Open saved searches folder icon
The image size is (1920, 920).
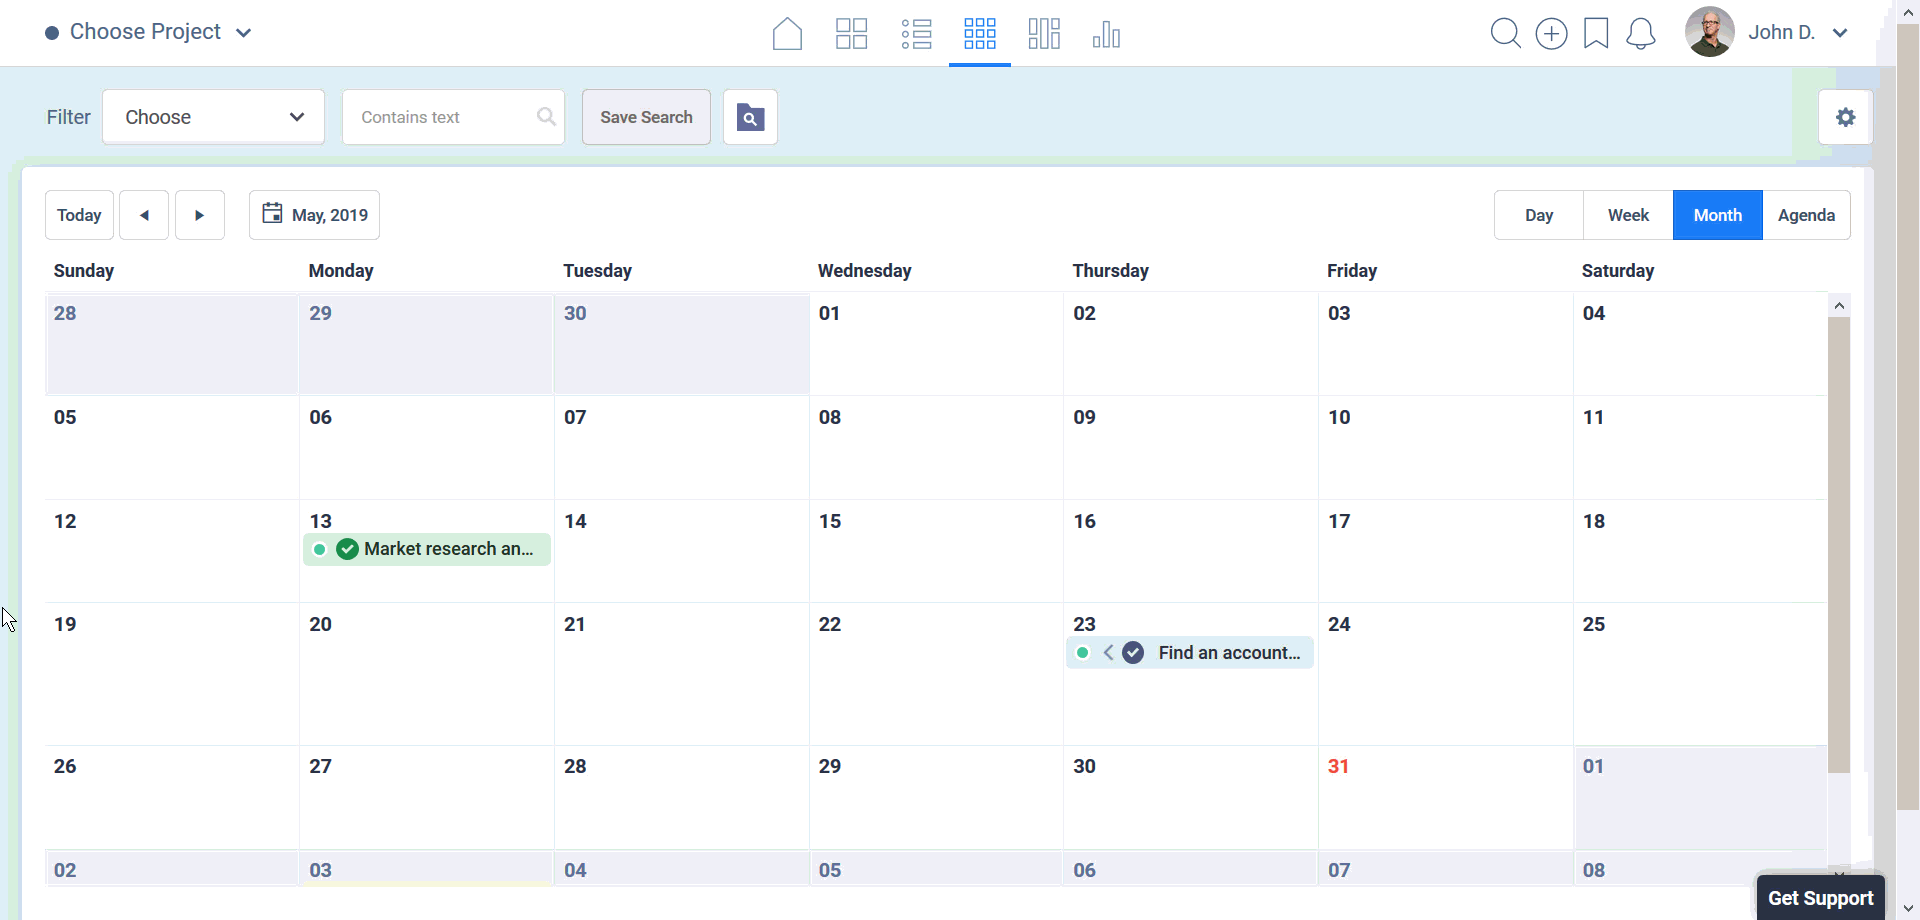(x=750, y=117)
